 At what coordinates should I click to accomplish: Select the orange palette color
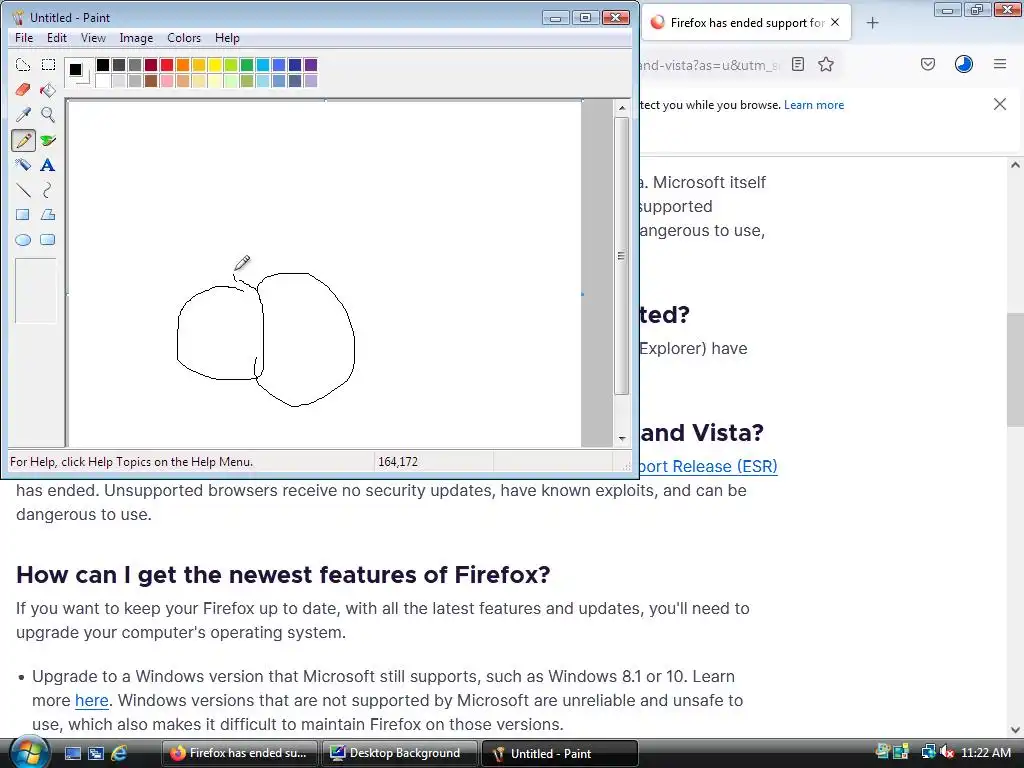(x=183, y=65)
